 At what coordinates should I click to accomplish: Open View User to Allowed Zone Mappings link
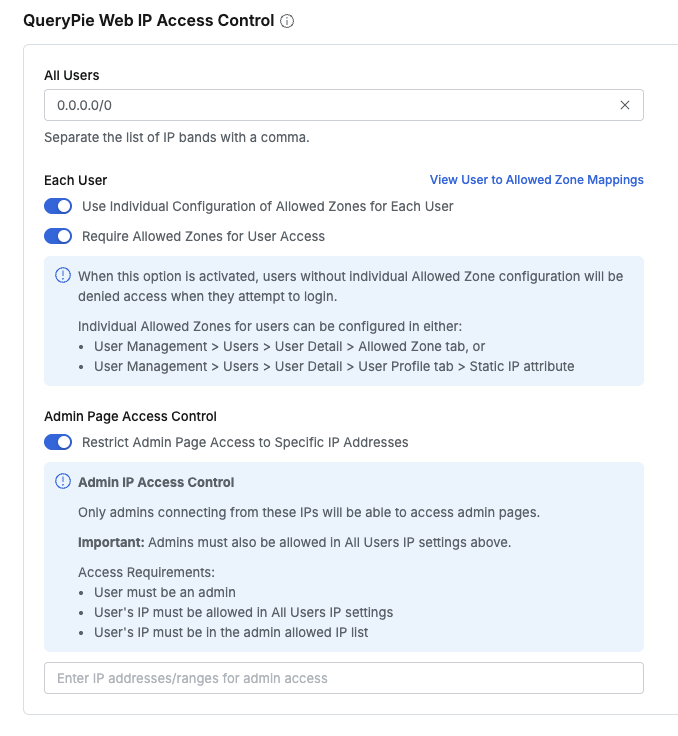(x=536, y=180)
